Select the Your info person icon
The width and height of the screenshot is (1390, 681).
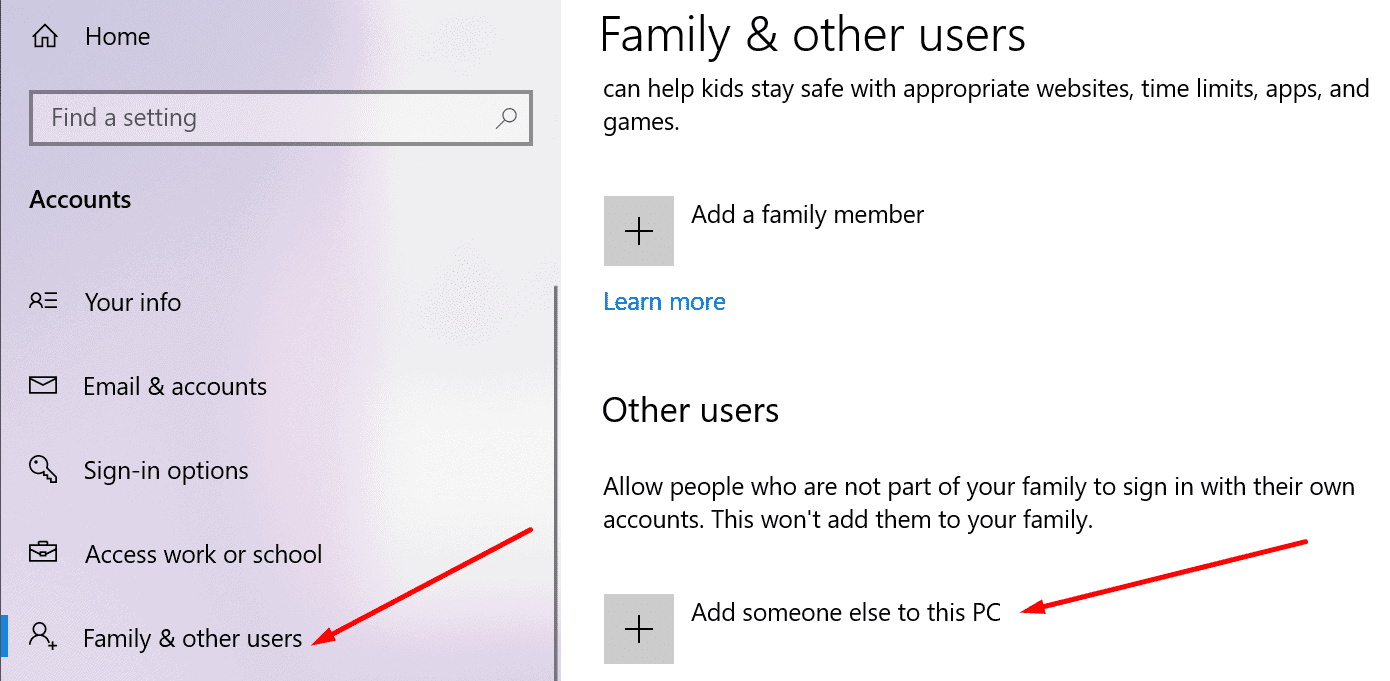[x=43, y=301]
